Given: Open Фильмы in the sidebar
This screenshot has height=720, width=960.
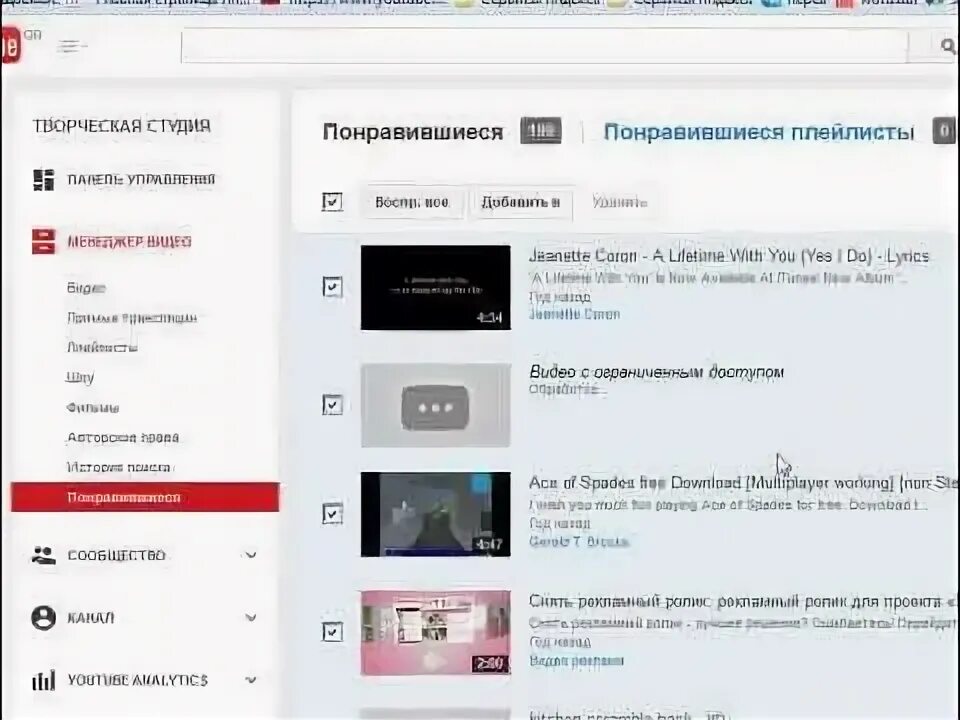Looking at the screenshot, I should click(x=92, y=408).
